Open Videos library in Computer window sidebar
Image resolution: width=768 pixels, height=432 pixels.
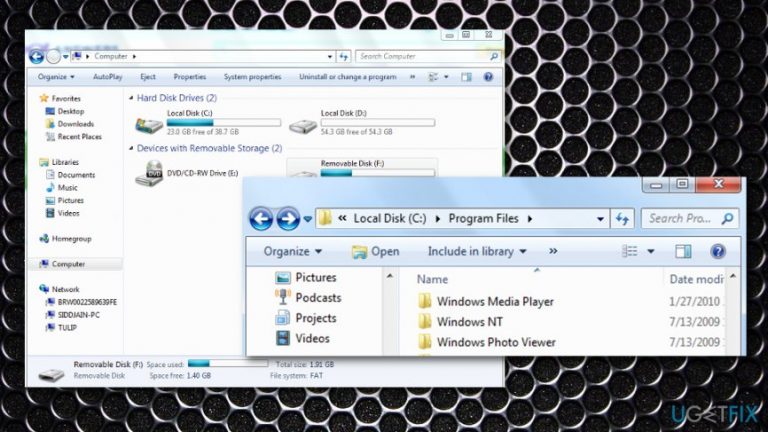pos(62,213)
